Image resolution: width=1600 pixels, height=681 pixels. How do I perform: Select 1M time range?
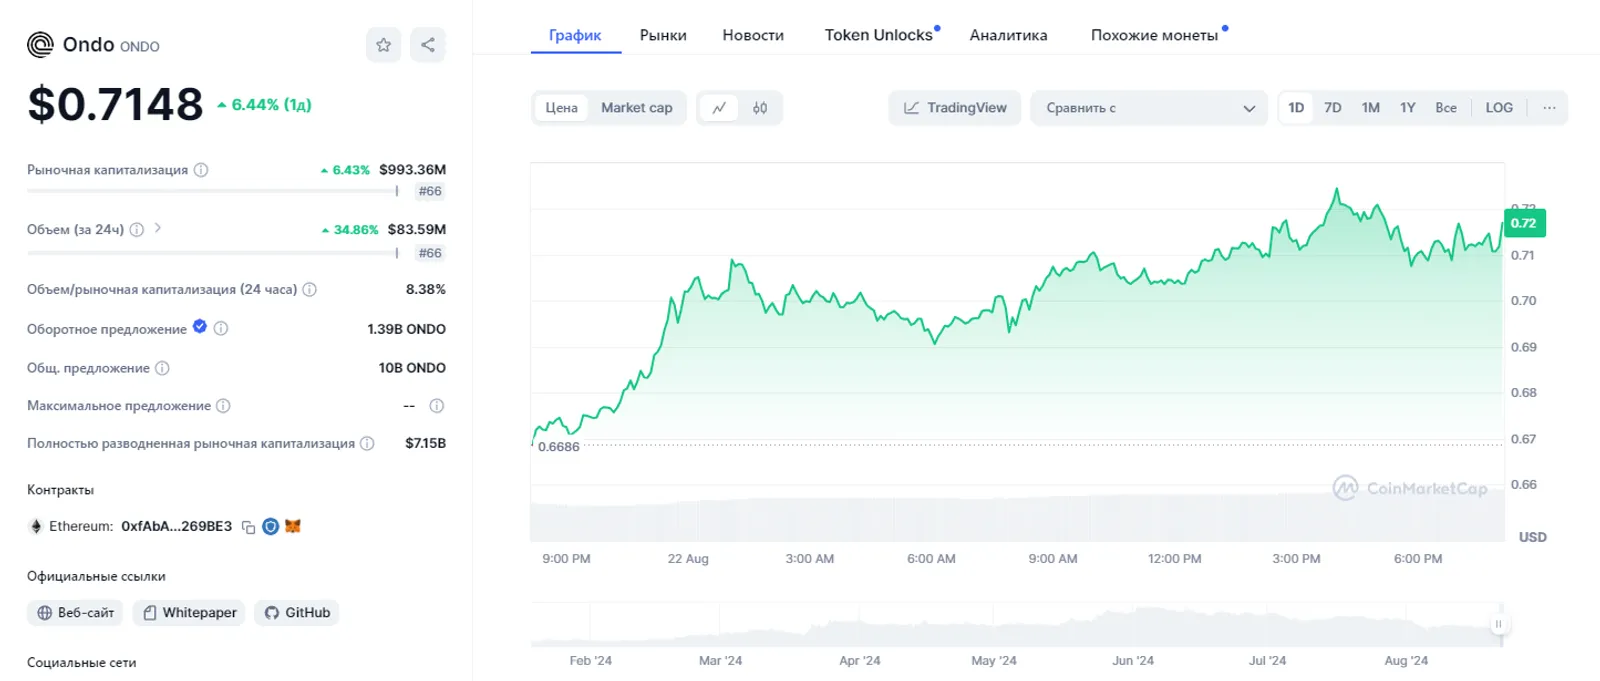(1370, 108)
